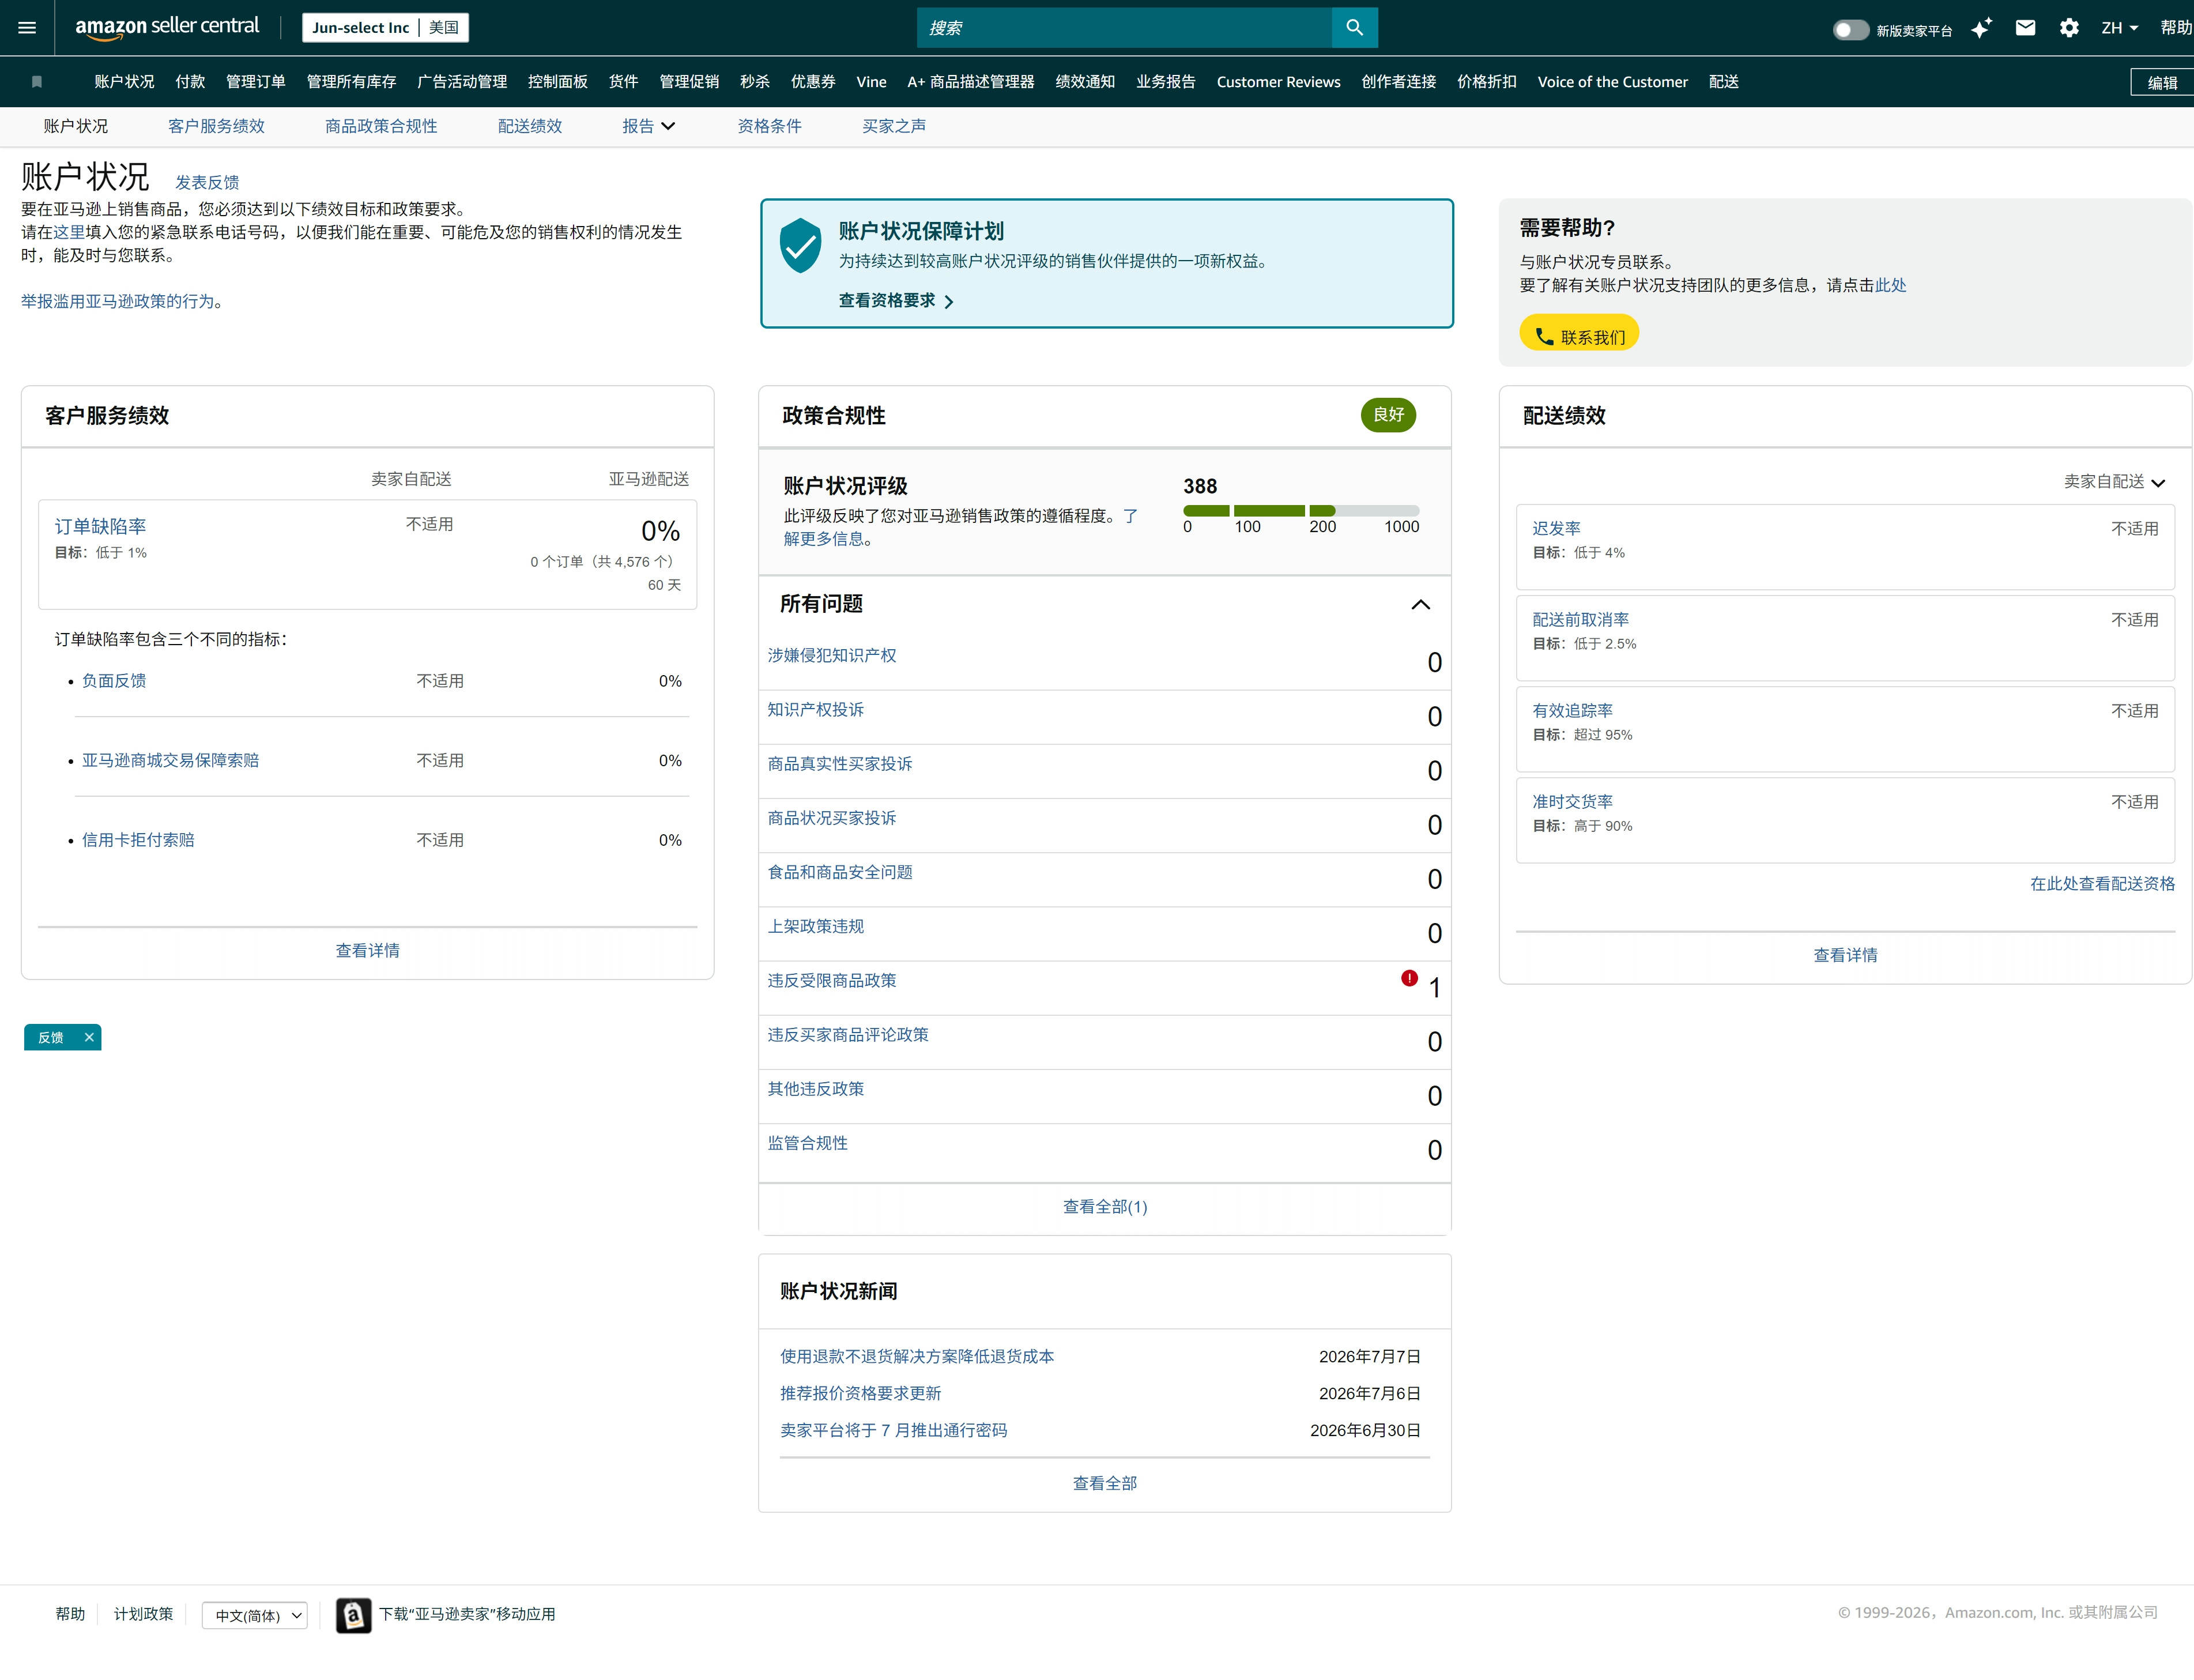Click 查看全部 under account health news
Viewport: 2194px width, 1680px height.
click(x=1105, y=1483)
